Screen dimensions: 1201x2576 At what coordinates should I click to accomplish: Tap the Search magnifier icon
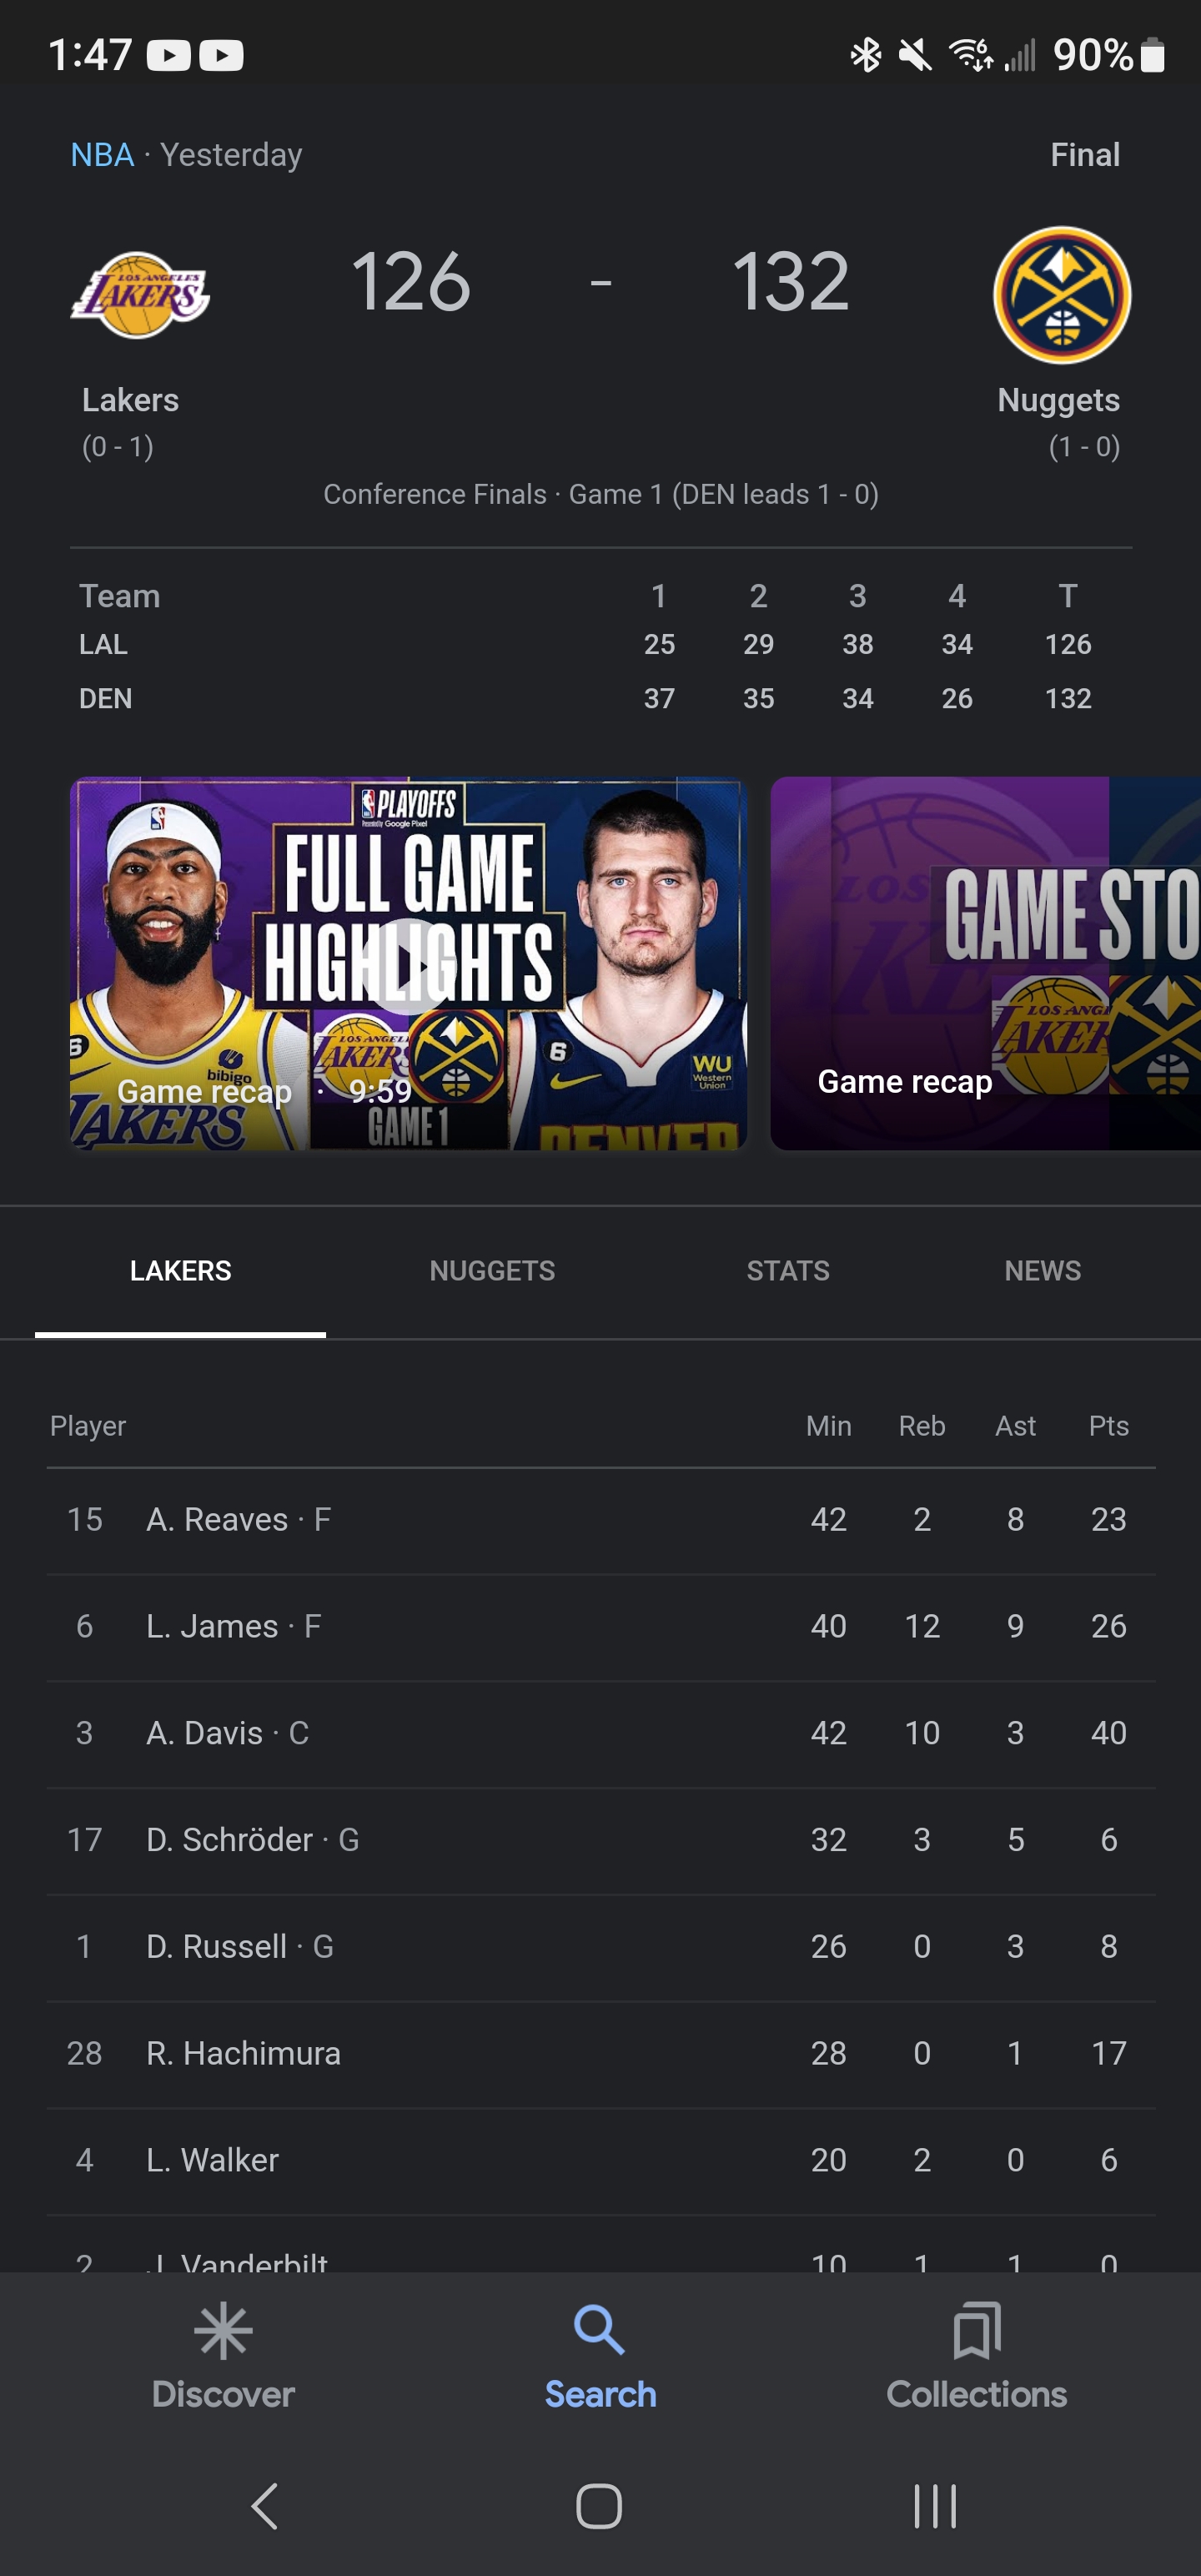600,2330
